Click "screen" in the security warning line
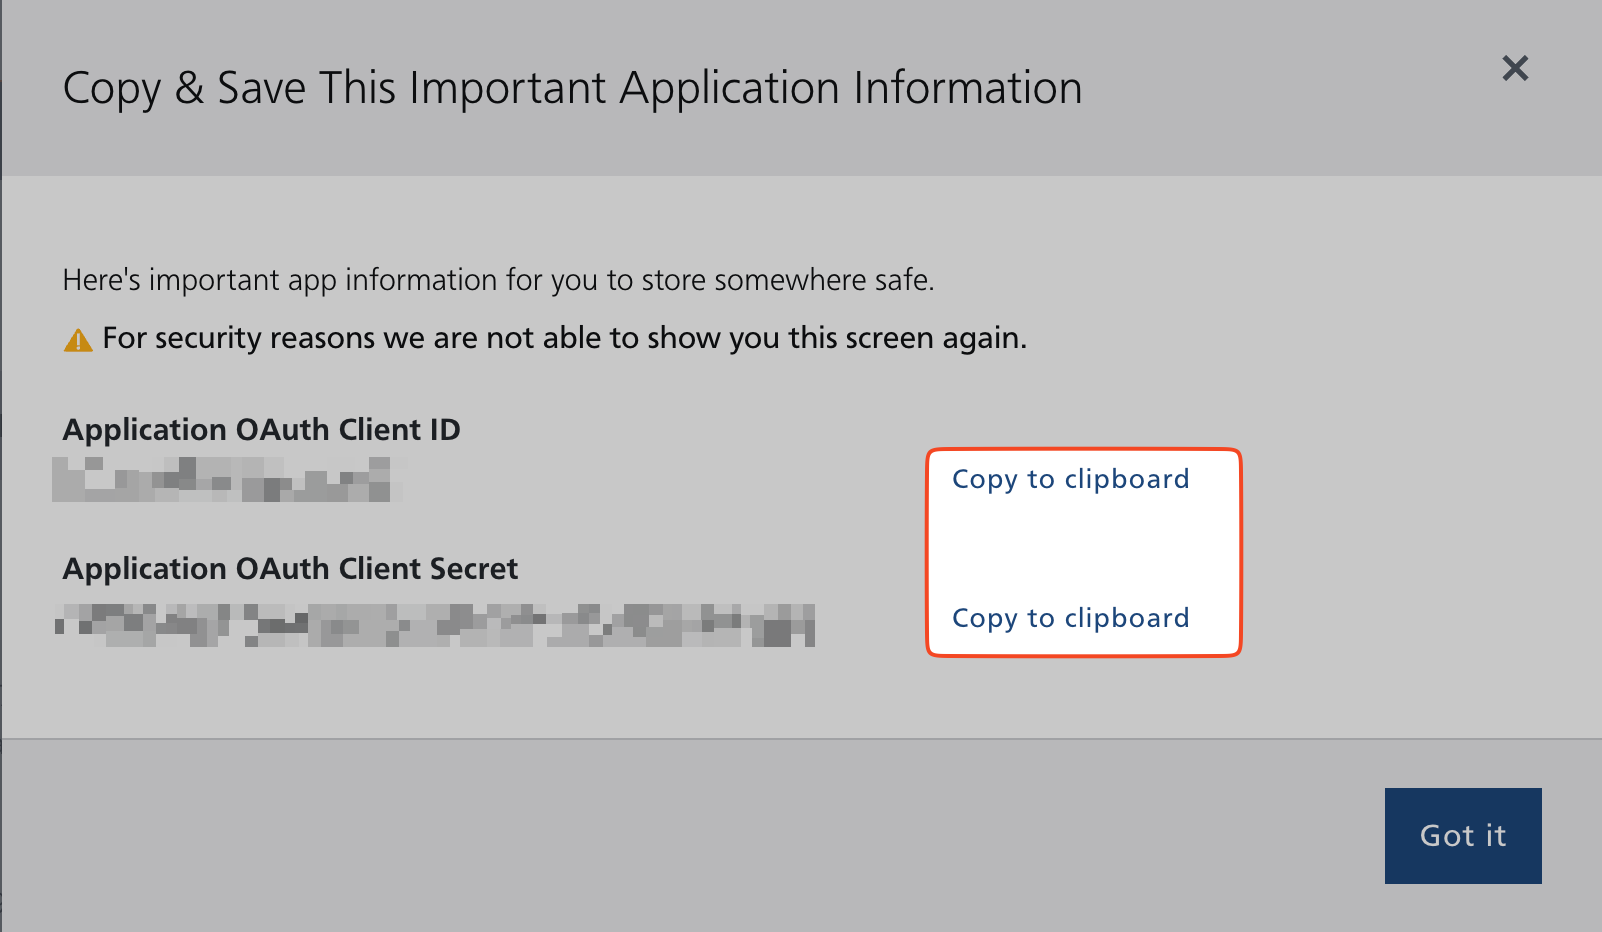 [889, 338]
